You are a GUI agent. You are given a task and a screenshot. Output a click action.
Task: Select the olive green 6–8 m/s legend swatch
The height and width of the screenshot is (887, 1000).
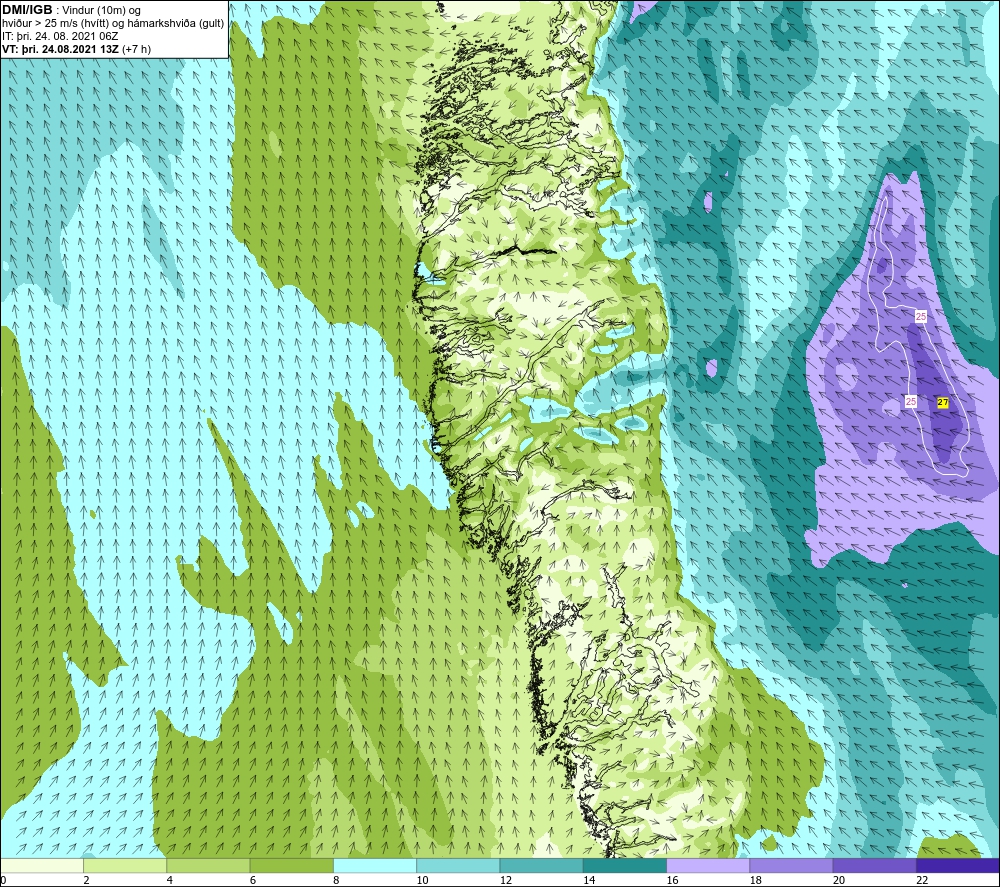click(x=291, y=865)
